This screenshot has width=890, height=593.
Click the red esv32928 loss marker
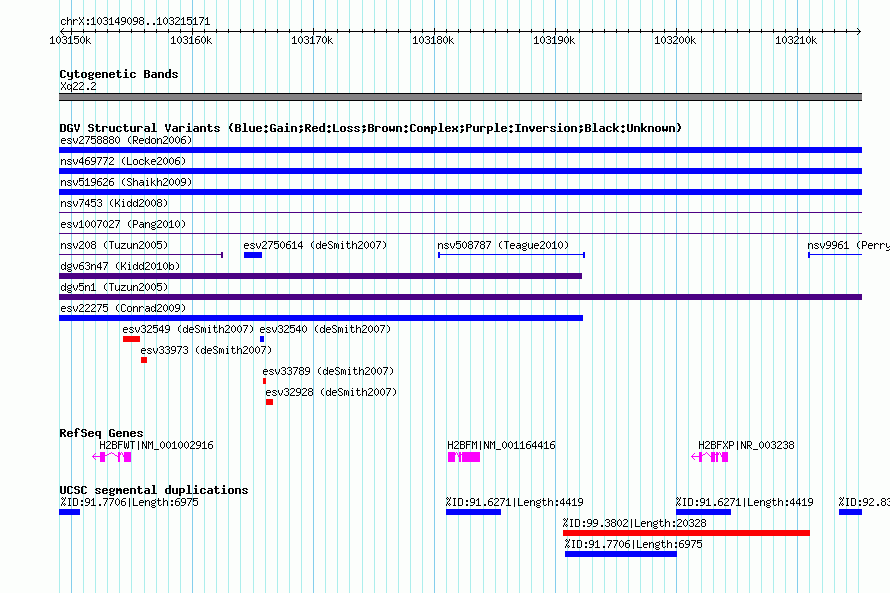click(270, 402)
